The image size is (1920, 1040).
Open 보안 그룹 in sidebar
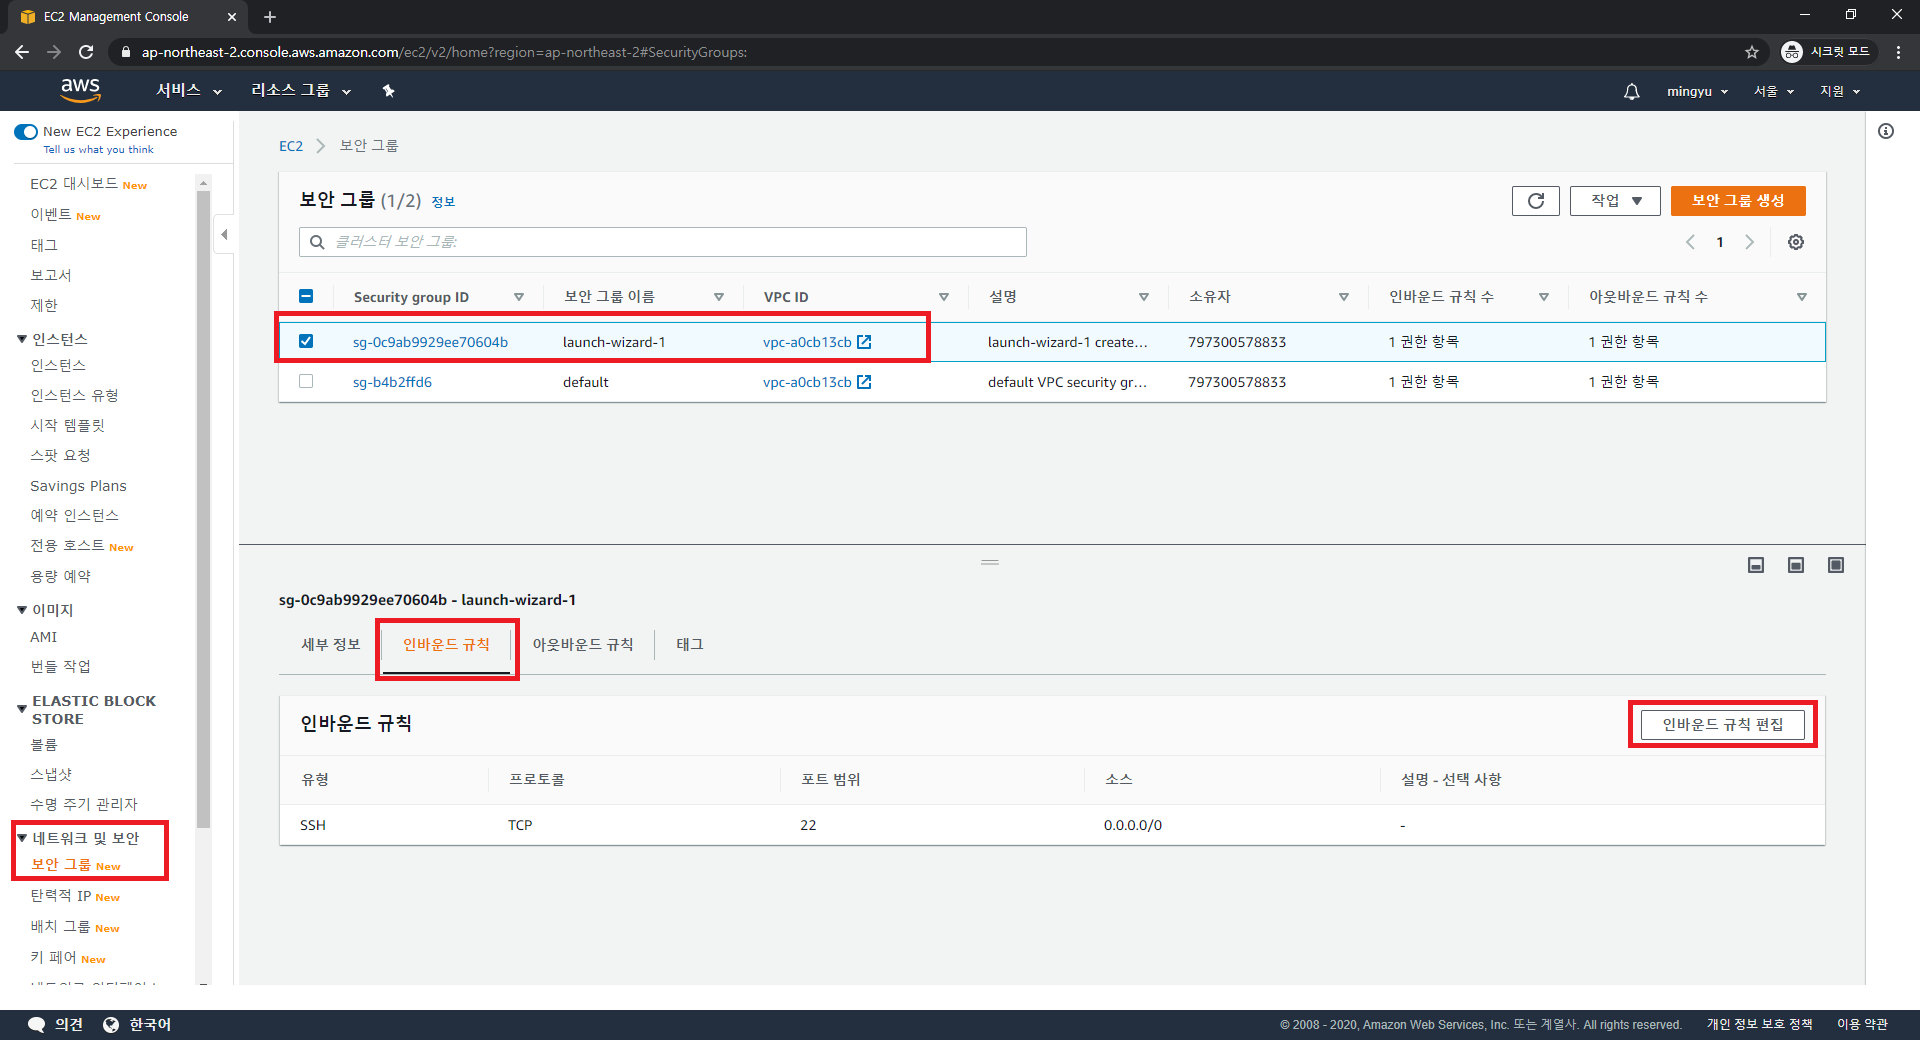click(x=61, y=865)
